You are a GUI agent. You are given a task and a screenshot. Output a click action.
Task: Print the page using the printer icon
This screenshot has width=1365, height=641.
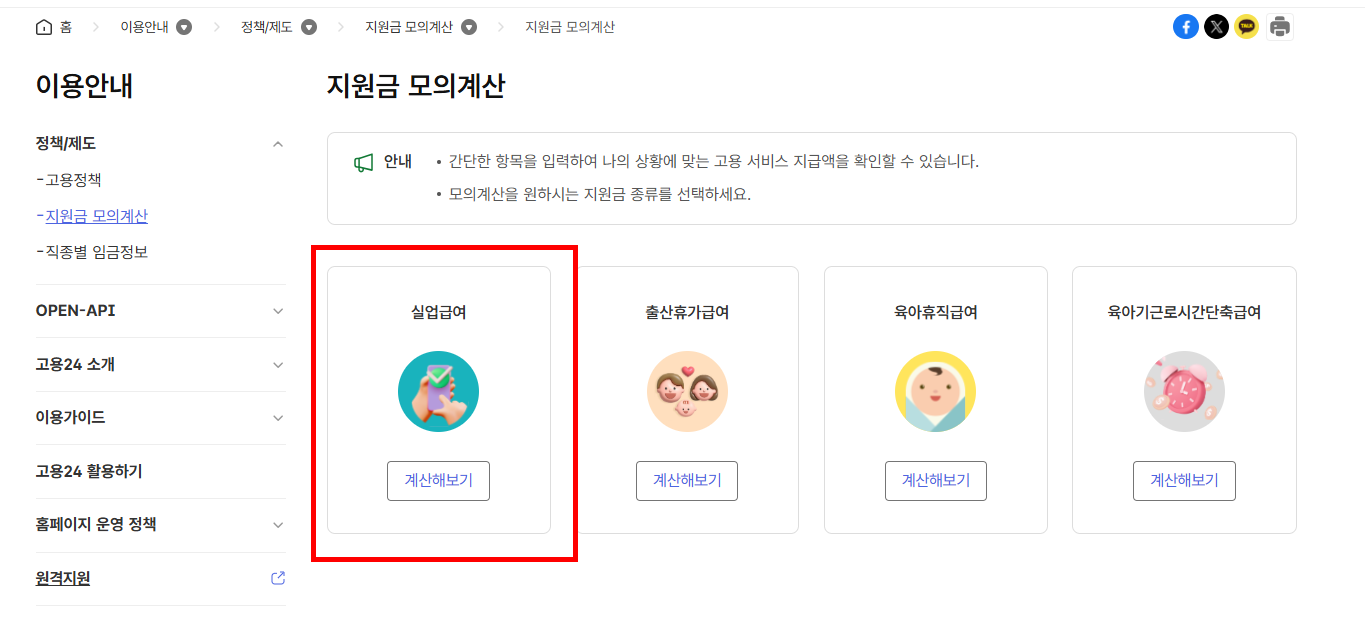click(x=1279, y=26)
